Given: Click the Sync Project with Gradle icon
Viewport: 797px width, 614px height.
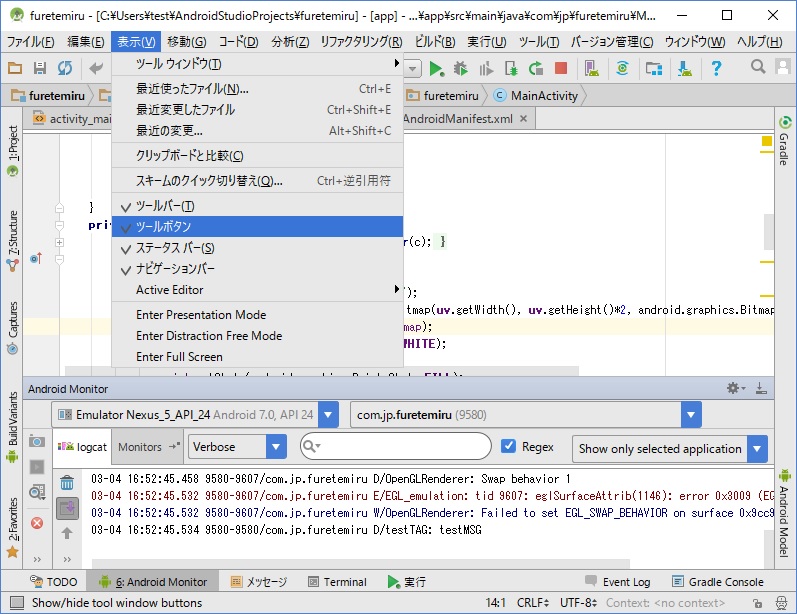Looking at the screenshot, I should pos(622,68).
